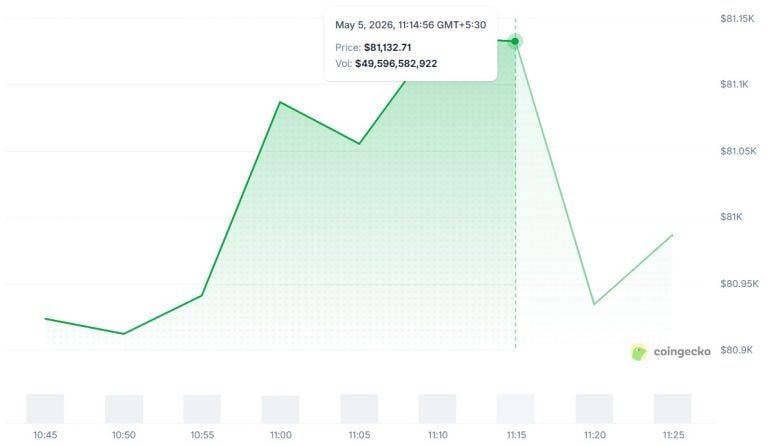Click the tooltip date May 5, 2026
768x446 pixels.
click(364, 25)
